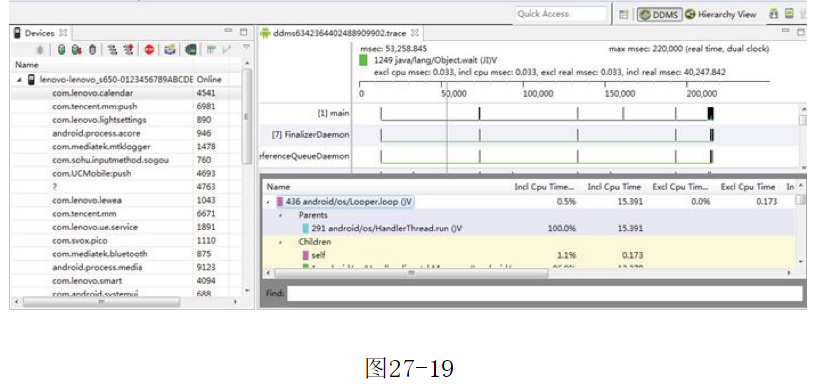Click the Quick Access search box
Image resolution: width=831 pixels, height=384 pixels.
pos(561,14)
